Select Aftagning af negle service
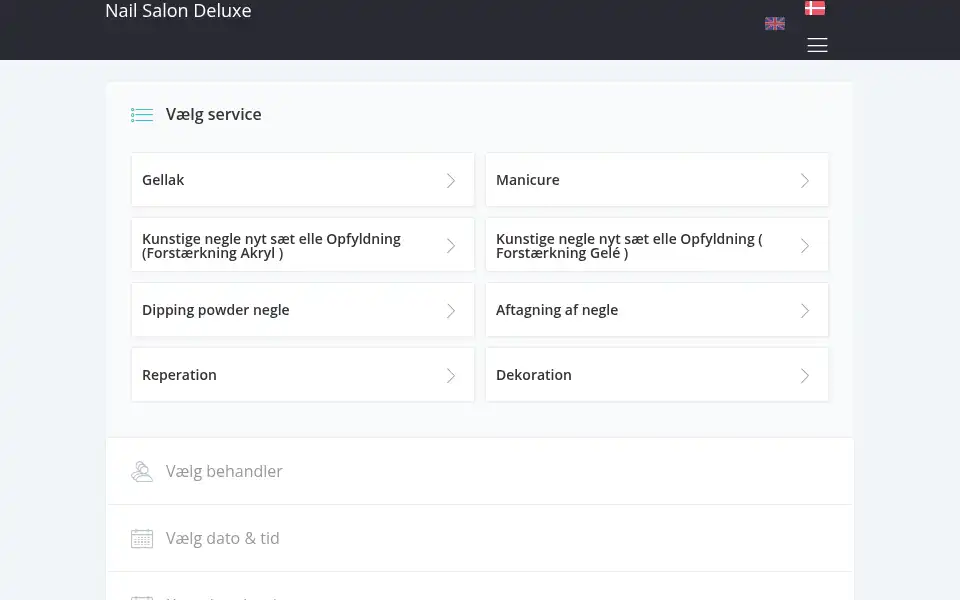 657,310
